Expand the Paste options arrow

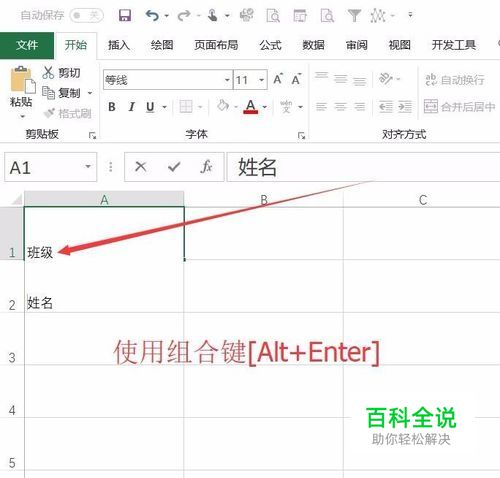point(22,116)
